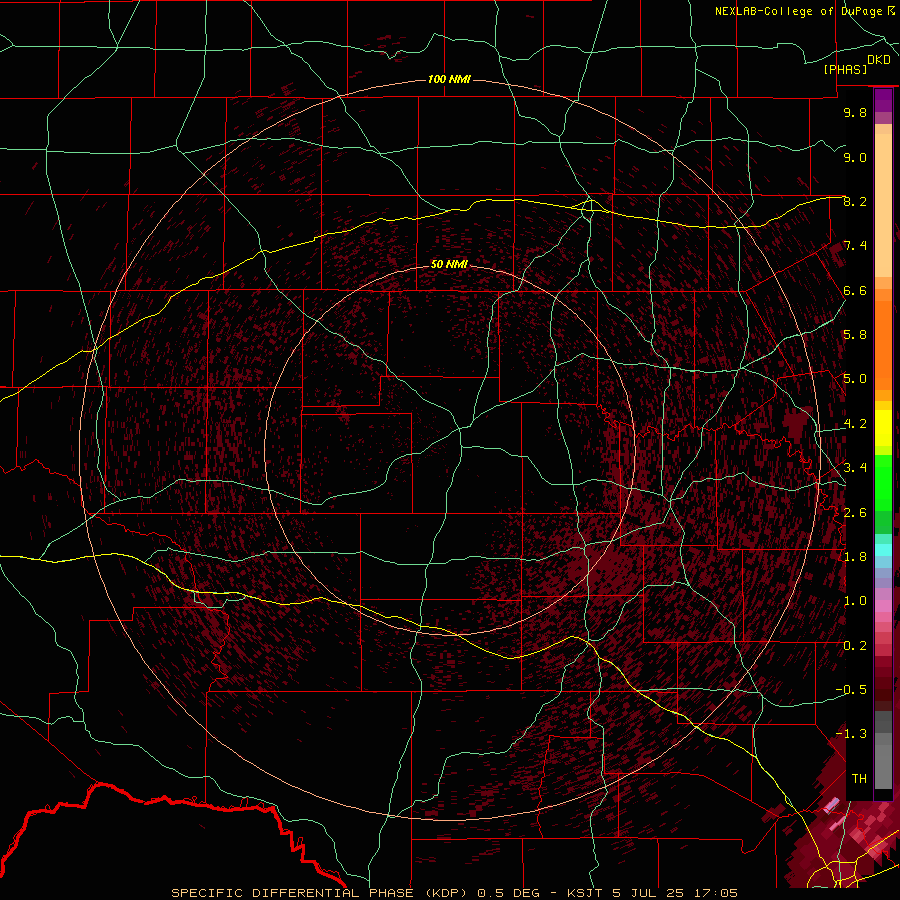The height and width of the screenshot is (900, 900).
Task: Click the 9.0 value on the color scale
Action: point(855,157)
